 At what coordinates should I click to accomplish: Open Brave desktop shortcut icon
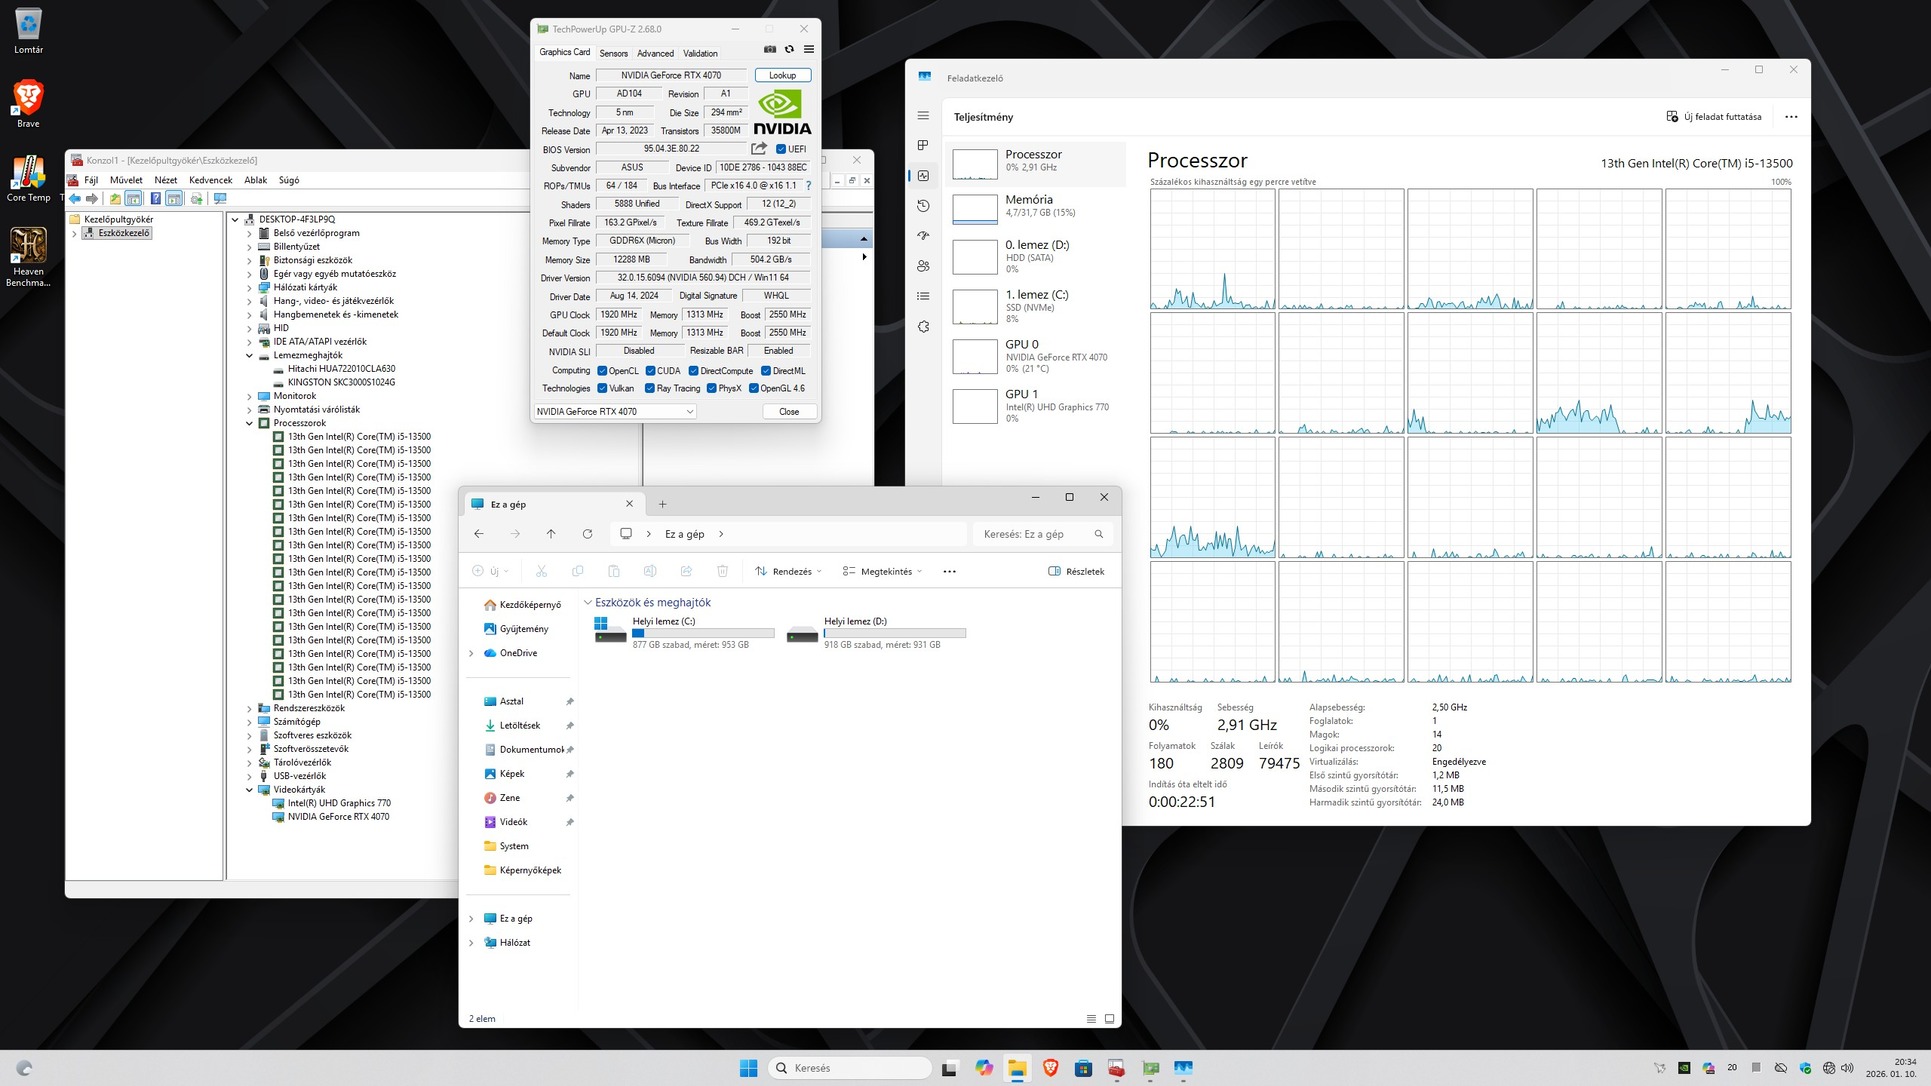coord(28,98)
